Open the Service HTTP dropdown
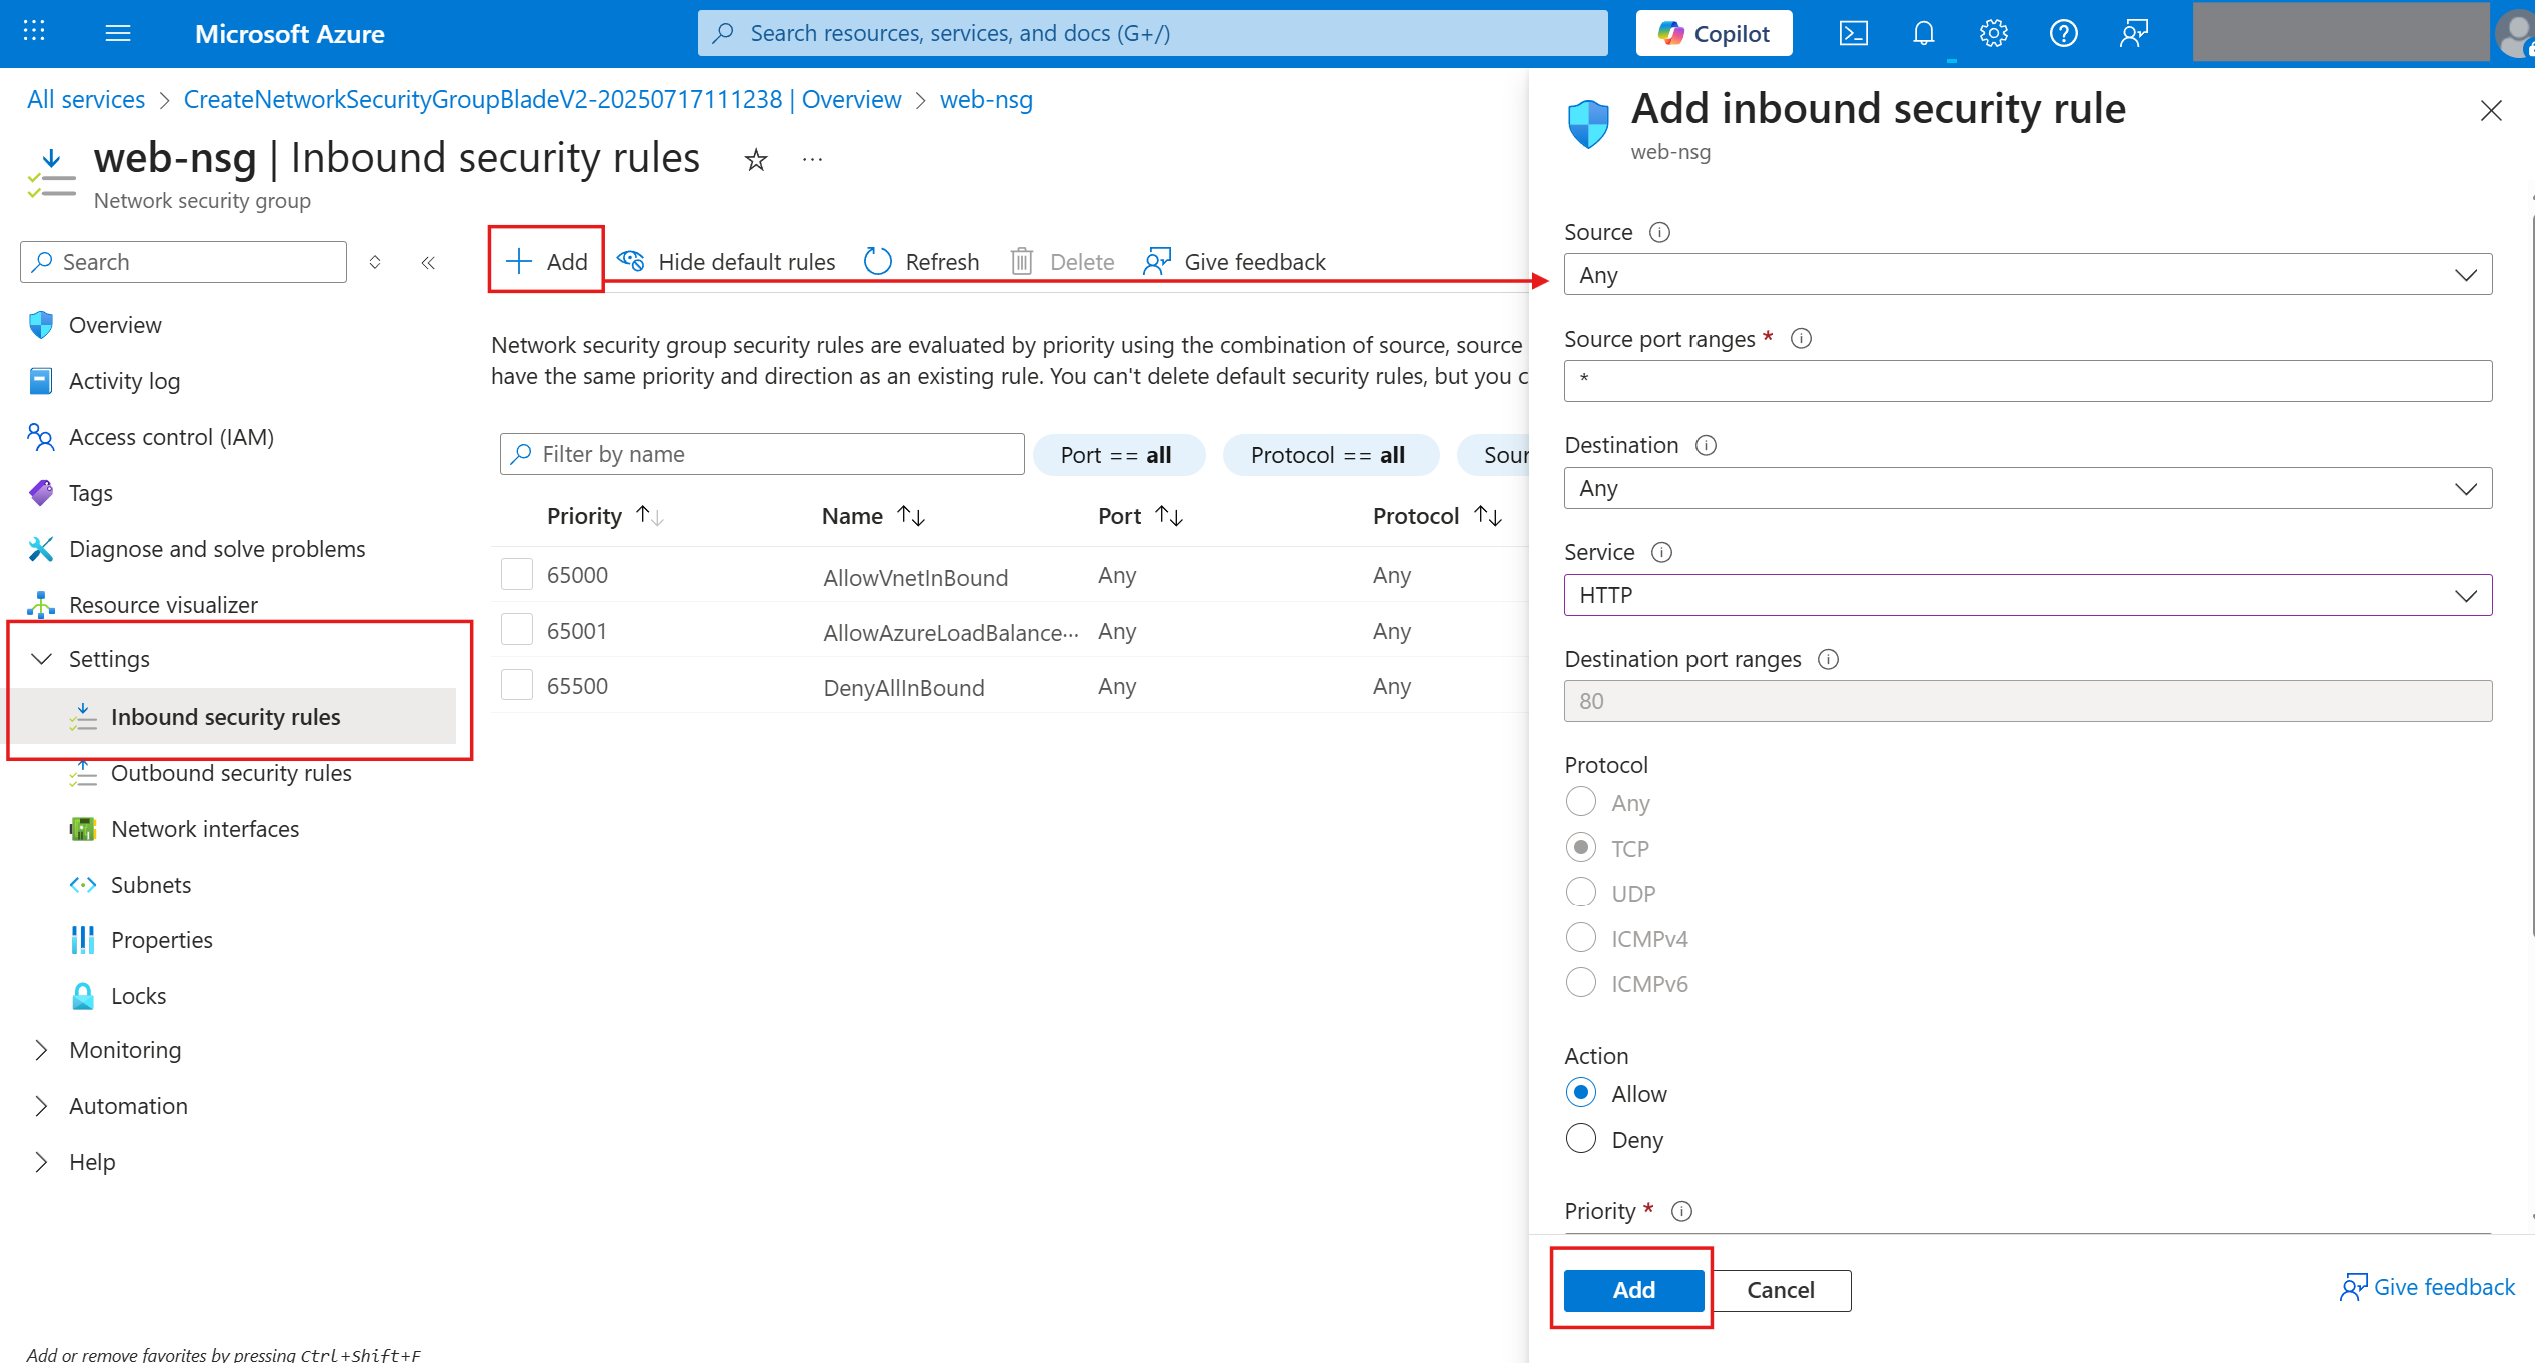The image size is (2535, 1363). click(2027, 595)
